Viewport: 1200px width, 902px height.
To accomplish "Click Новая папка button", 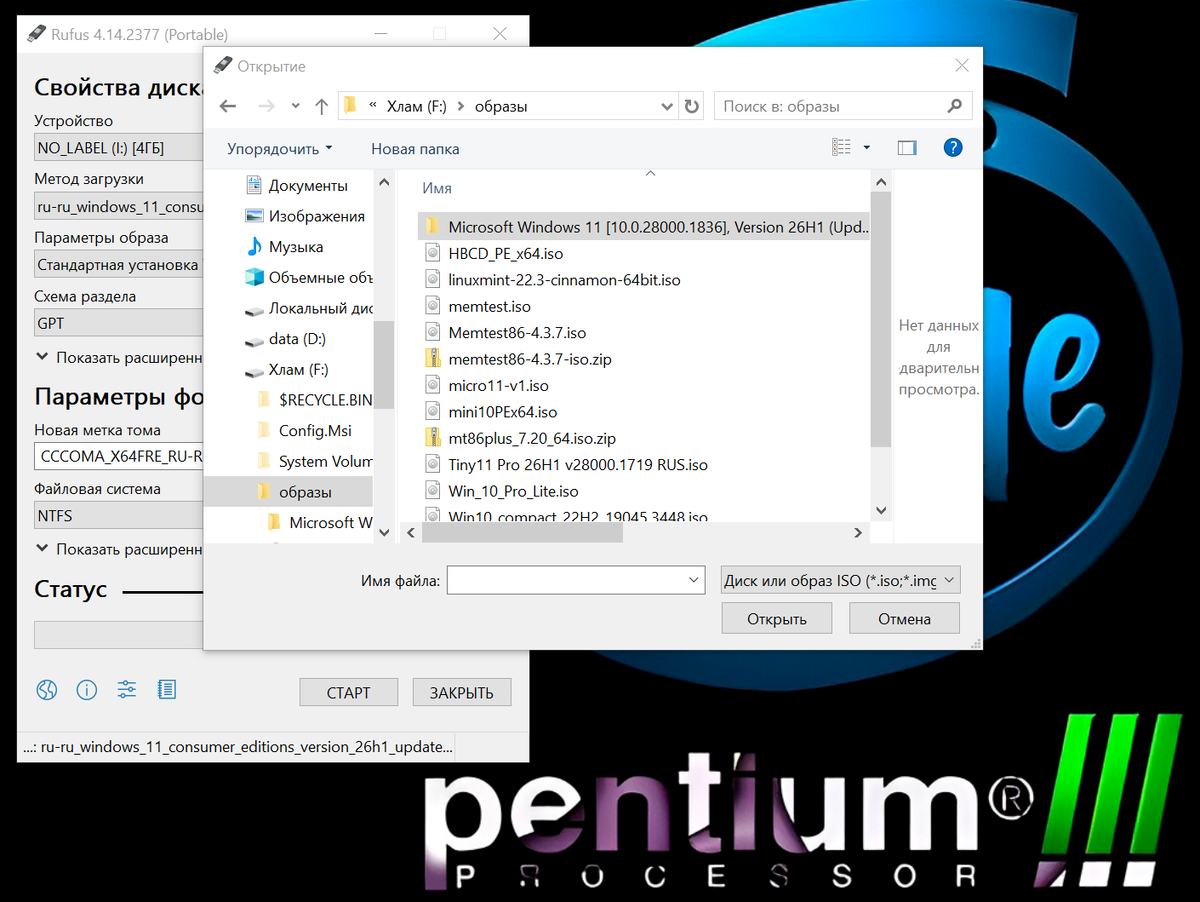I will tap(415, 149).
